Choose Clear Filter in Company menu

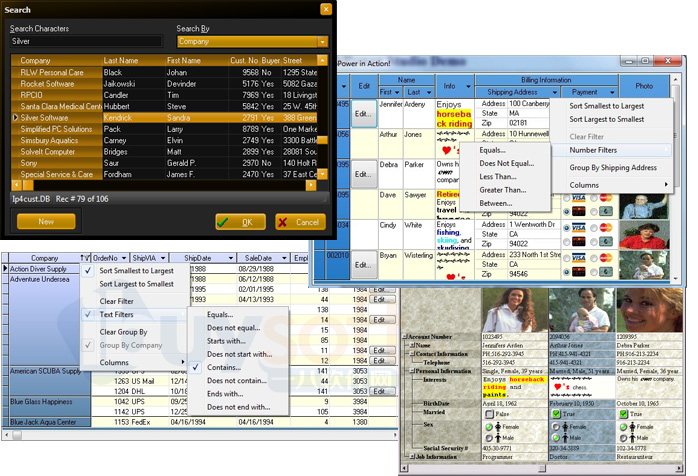(135, 301)
